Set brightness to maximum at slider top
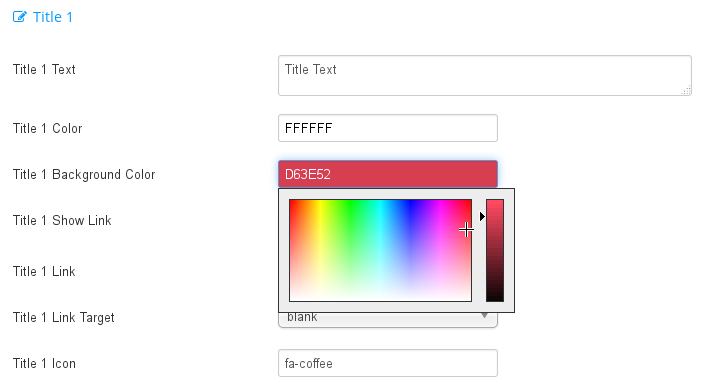This screenshot has height=391, width=701. (x=495, y=202)
